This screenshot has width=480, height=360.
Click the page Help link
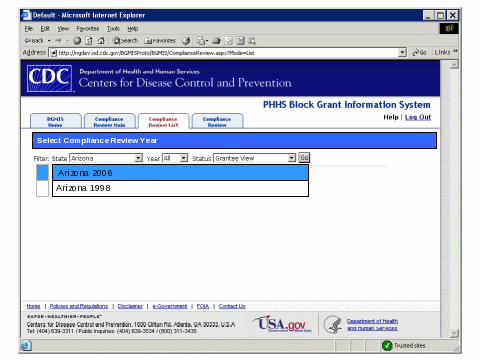[391, 117]
